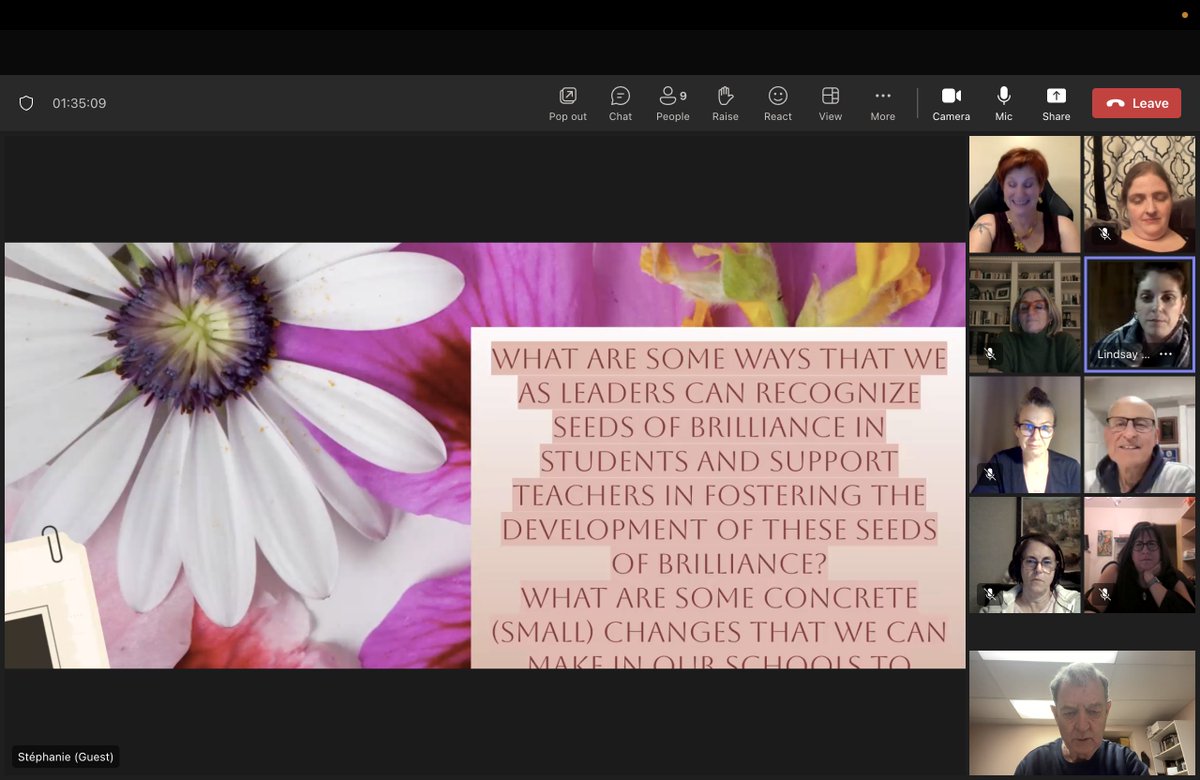Viewport: 1200px width, 780px height.
Task: Select woman in pink room tile
Action: click(x=1140, y=555)
